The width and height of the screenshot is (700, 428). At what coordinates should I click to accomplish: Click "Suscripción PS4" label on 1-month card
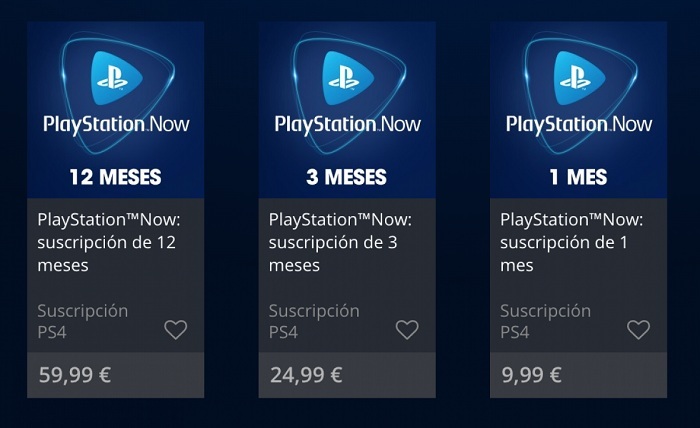coord(545,320)
